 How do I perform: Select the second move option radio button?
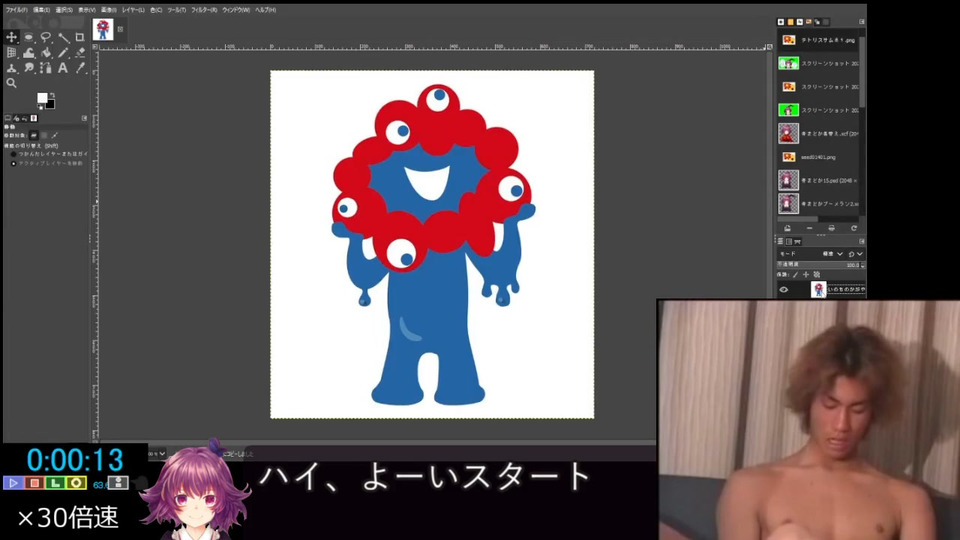point(13,163)
